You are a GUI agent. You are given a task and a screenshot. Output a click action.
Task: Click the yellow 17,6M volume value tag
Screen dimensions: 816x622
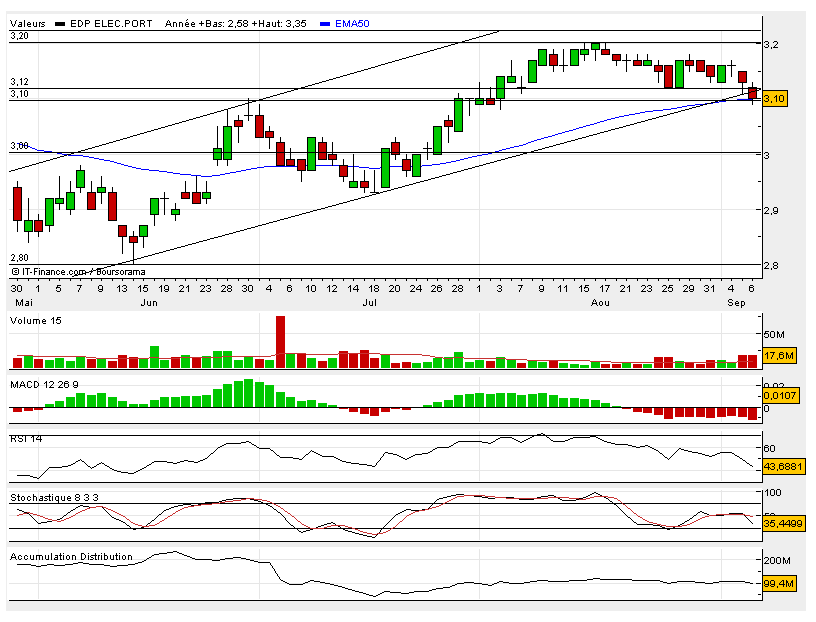(x=779, y=356)
